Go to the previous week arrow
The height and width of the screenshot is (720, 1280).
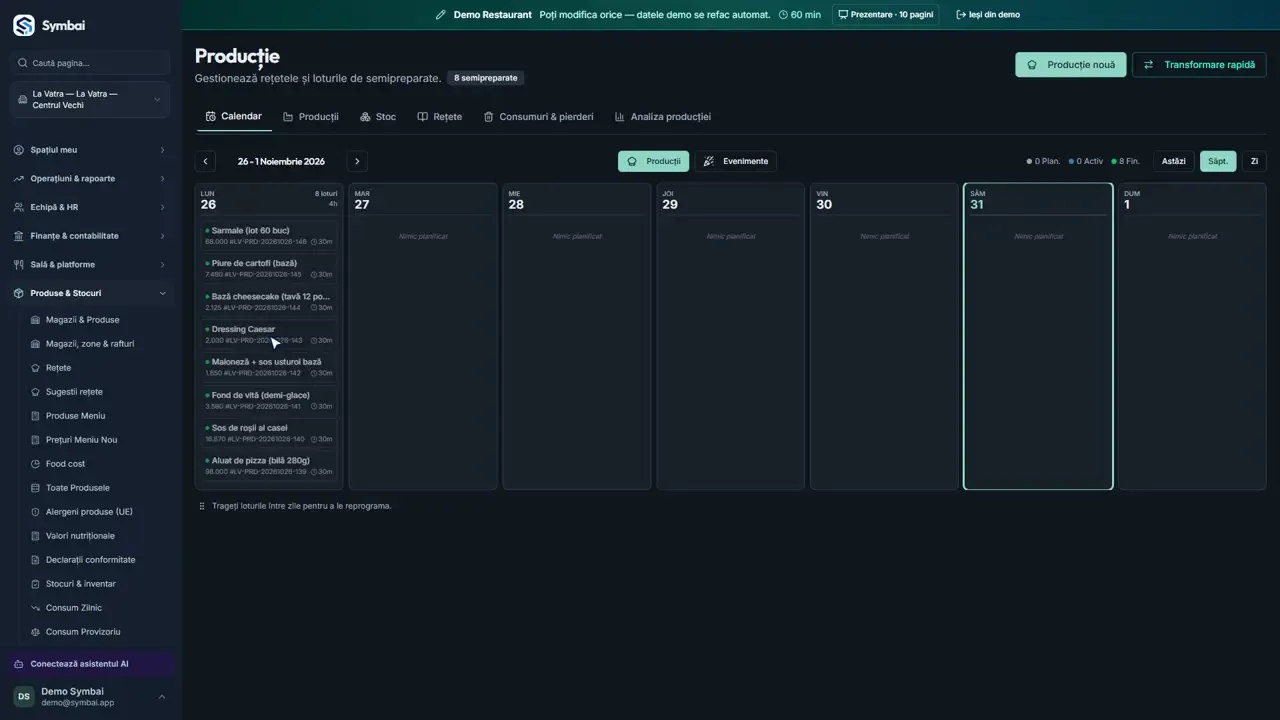pos(205,161)
